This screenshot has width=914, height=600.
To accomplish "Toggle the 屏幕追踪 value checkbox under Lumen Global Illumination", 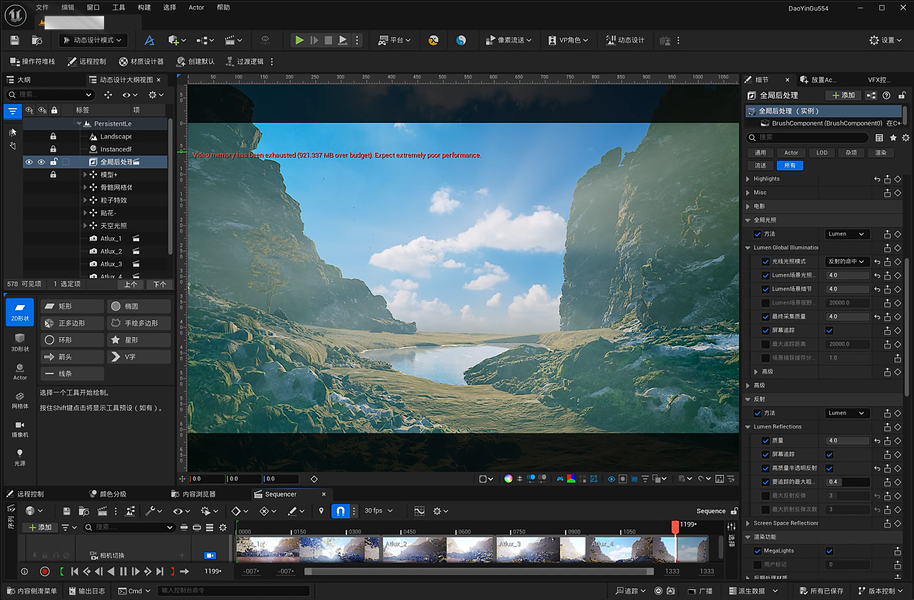I will point(829,331).
